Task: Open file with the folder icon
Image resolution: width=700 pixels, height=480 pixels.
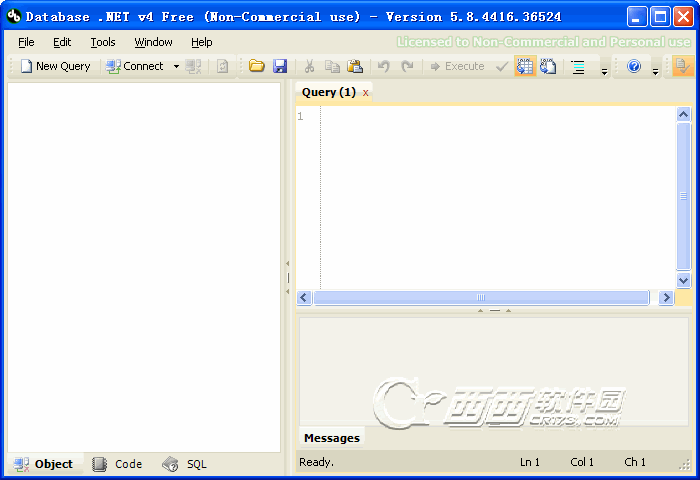Action: 257,66
